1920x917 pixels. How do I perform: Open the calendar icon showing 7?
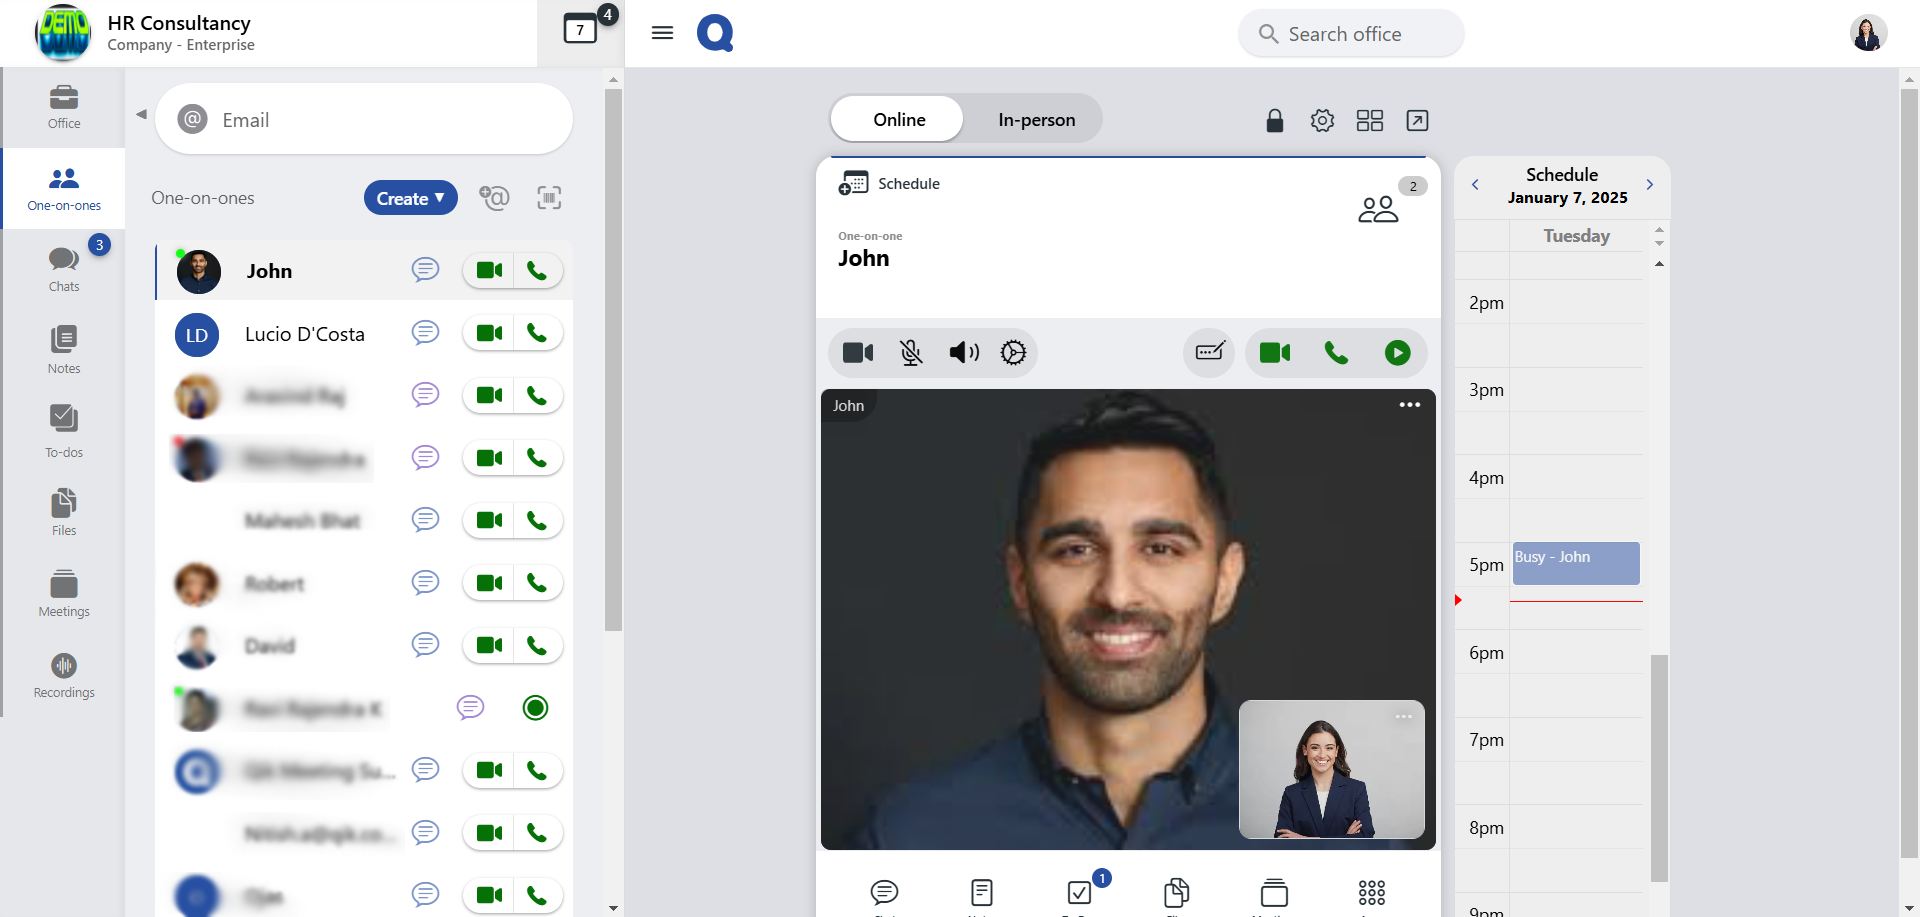coord(581,30)
